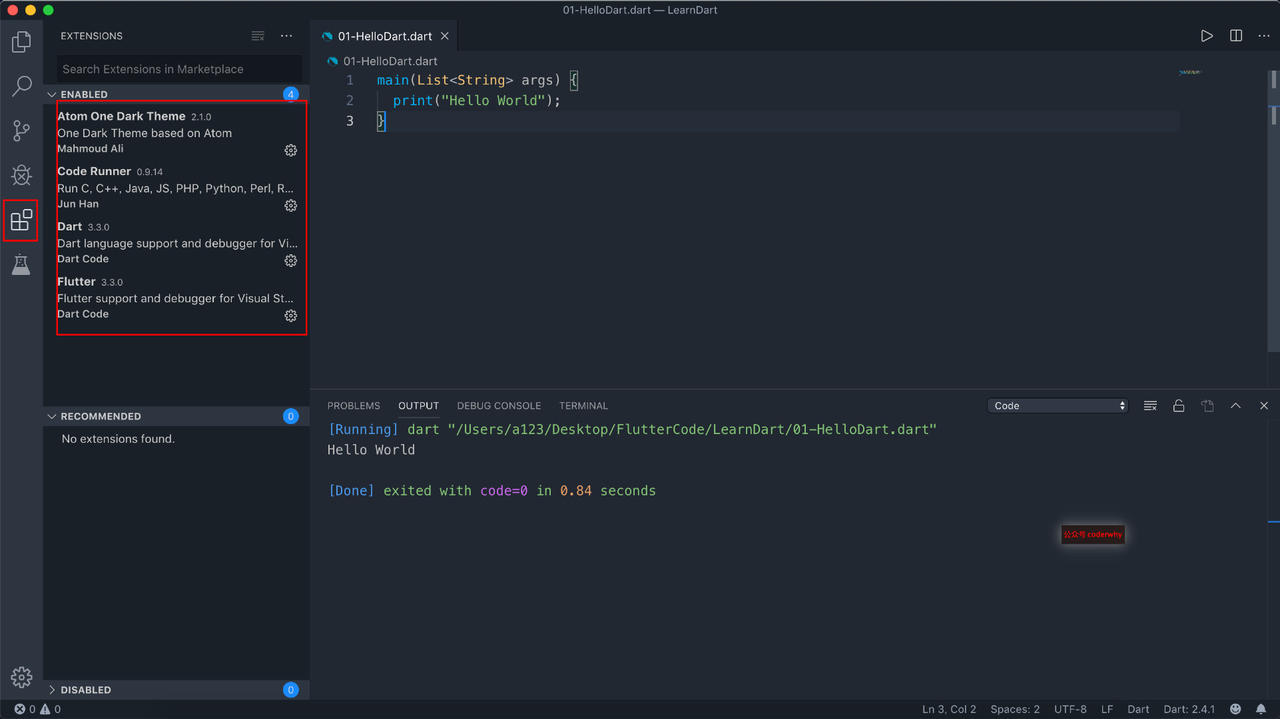The width and height of the screenshot is (1280, 719).
Task: Click the "[Done] exited with code=0" line
Action: coord(492,491)
